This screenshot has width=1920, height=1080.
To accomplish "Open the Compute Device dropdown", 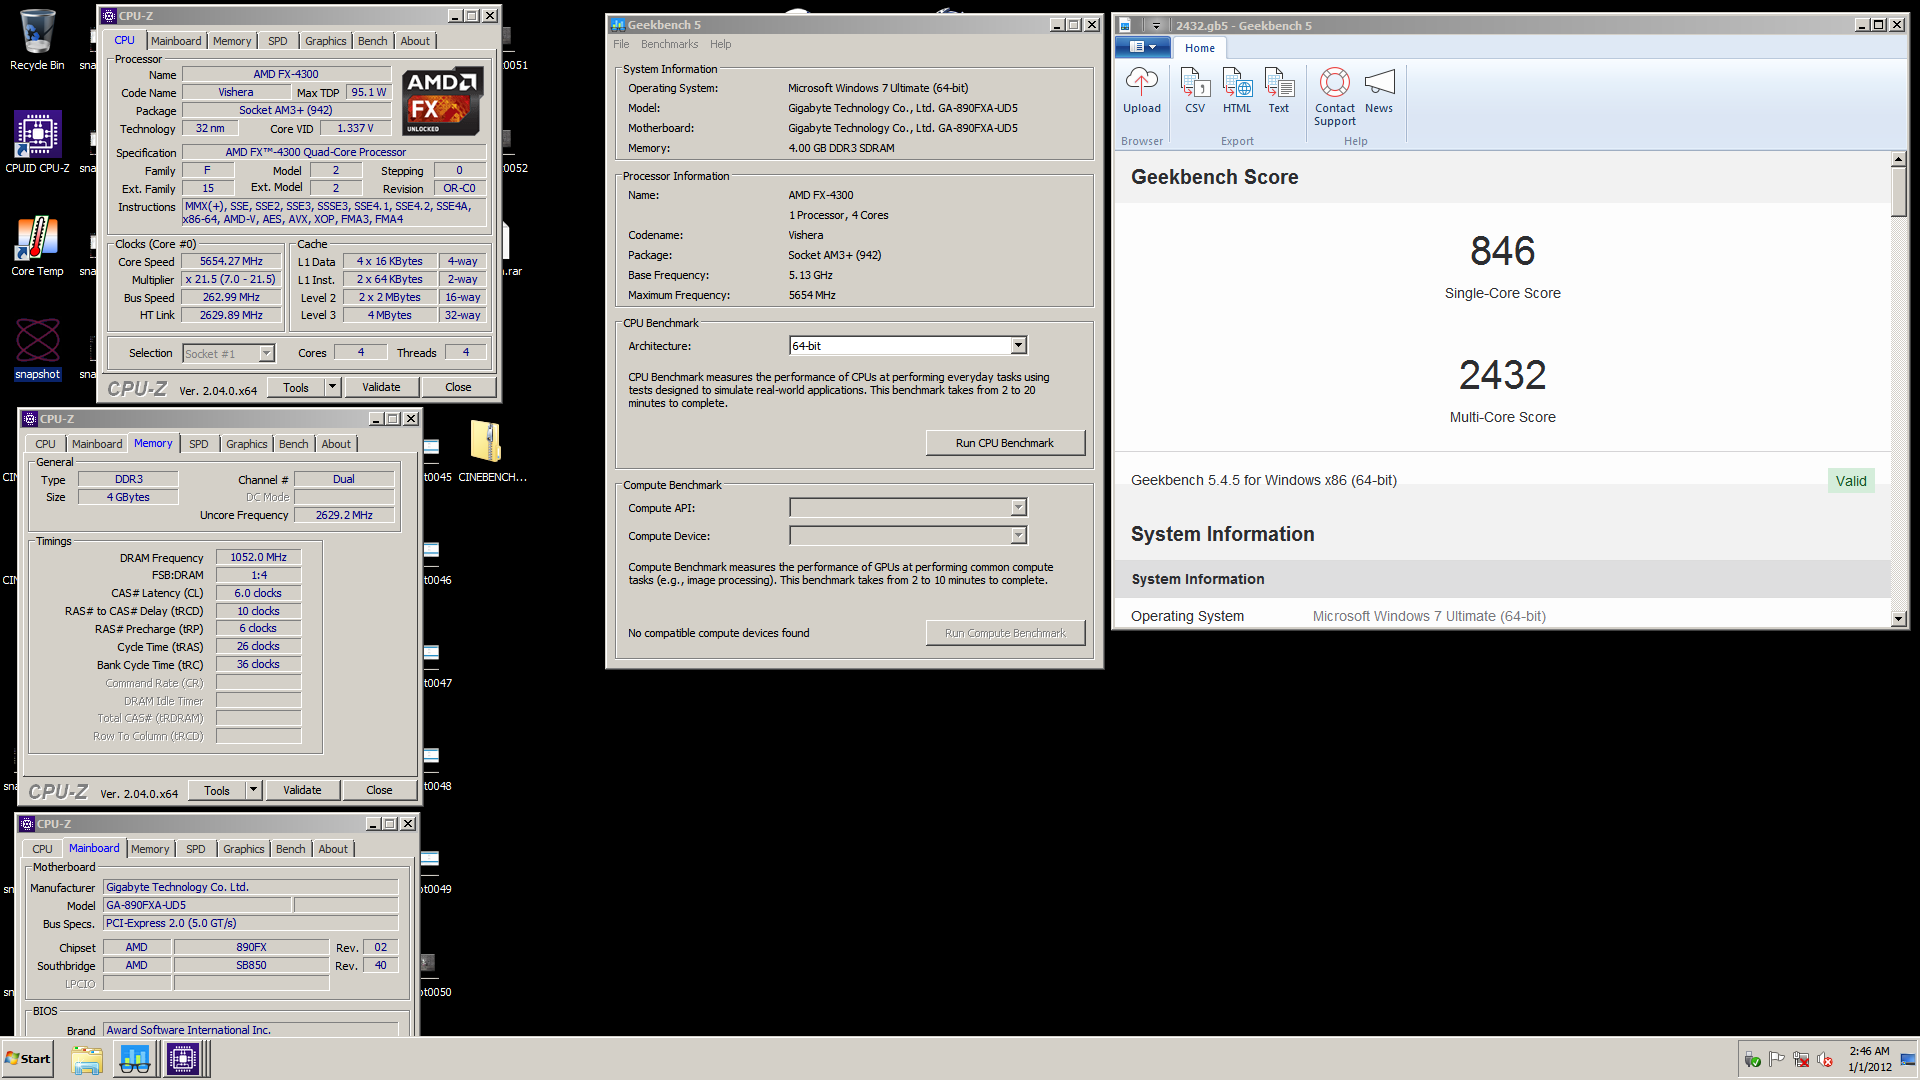I will coord(1018,536).
